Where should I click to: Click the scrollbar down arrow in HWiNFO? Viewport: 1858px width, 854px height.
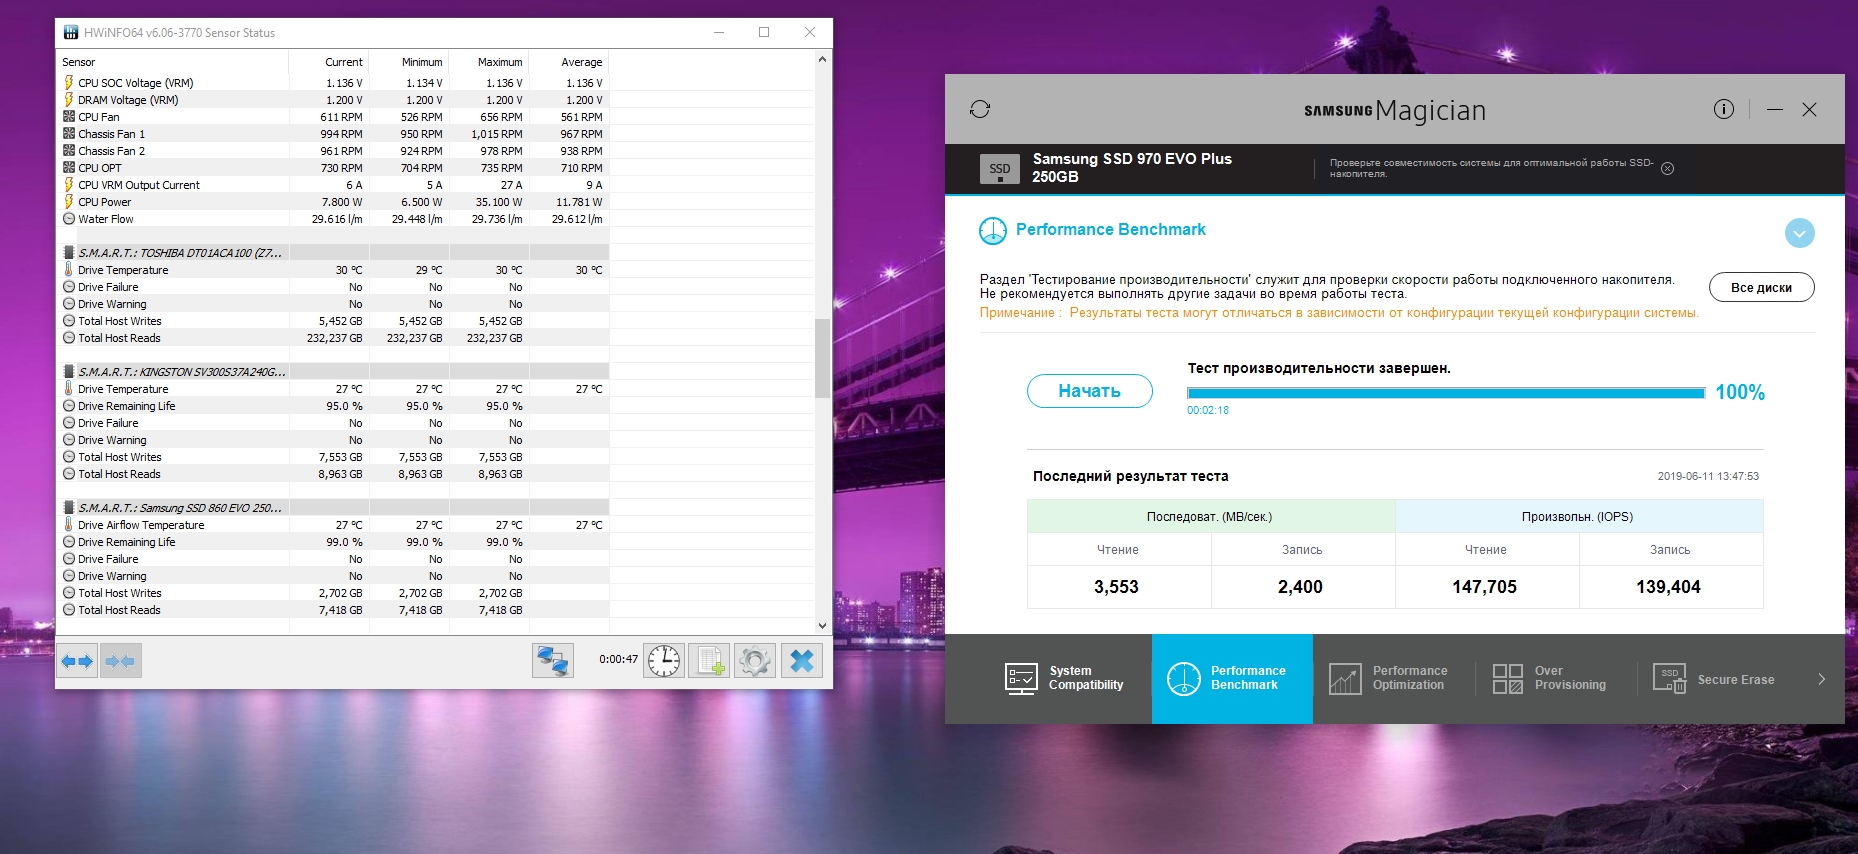tap(822, 626)
